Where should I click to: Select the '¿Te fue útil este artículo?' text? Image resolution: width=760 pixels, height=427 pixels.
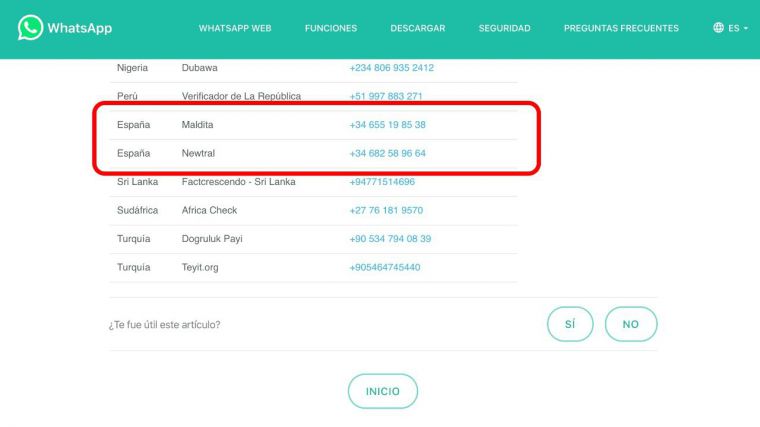click(x=164, y=325)
